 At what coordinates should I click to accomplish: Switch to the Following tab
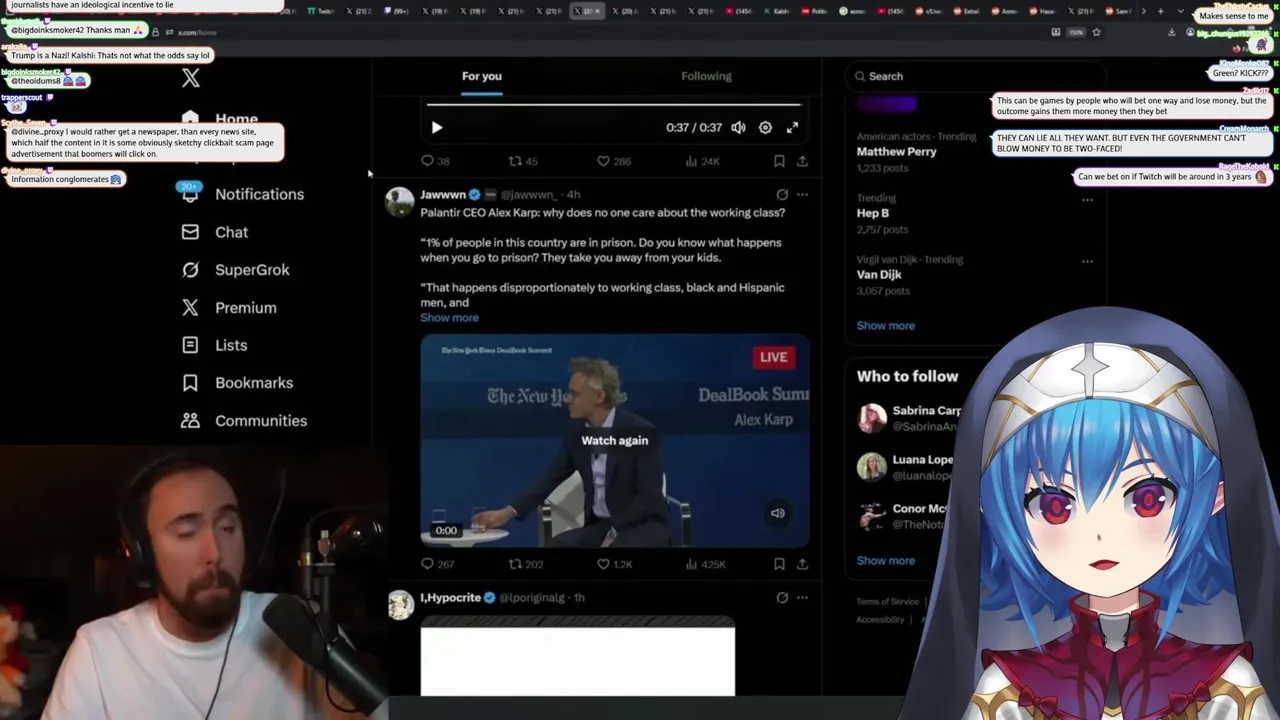(x=706, y=76)
